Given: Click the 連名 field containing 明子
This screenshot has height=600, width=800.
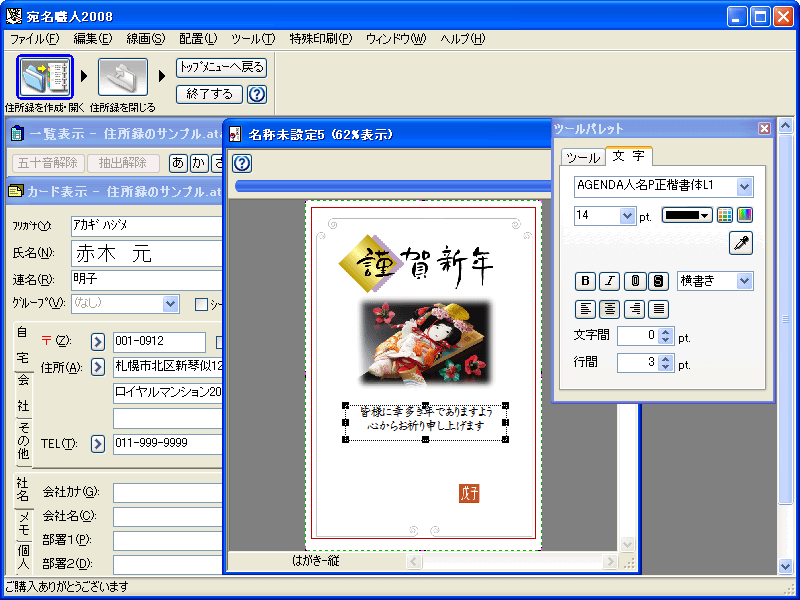Looking at the screenshot, I should click(x=147, y=280).
